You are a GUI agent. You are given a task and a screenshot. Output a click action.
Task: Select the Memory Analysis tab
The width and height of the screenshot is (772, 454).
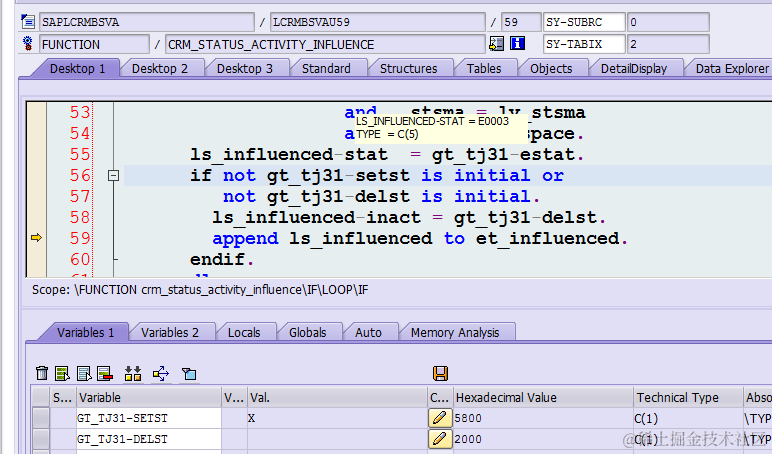click(x=455, y=332)
